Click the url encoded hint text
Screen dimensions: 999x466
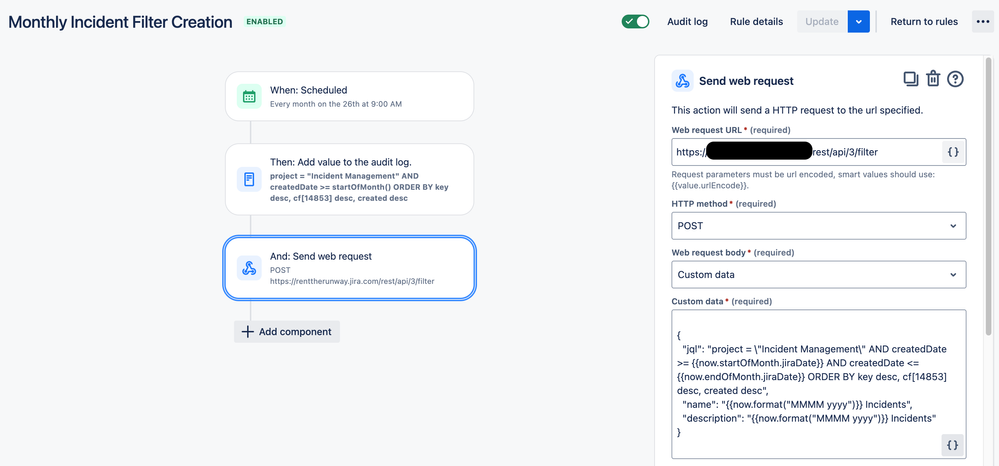pyautogui.click(x=803, y=180)
